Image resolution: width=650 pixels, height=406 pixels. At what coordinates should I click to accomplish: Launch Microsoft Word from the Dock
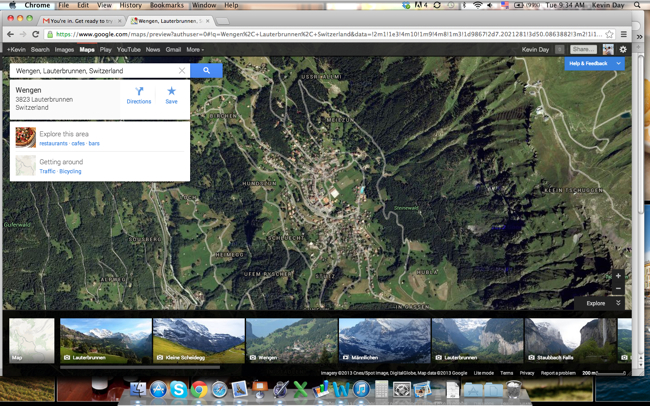(x=341, y=390)
